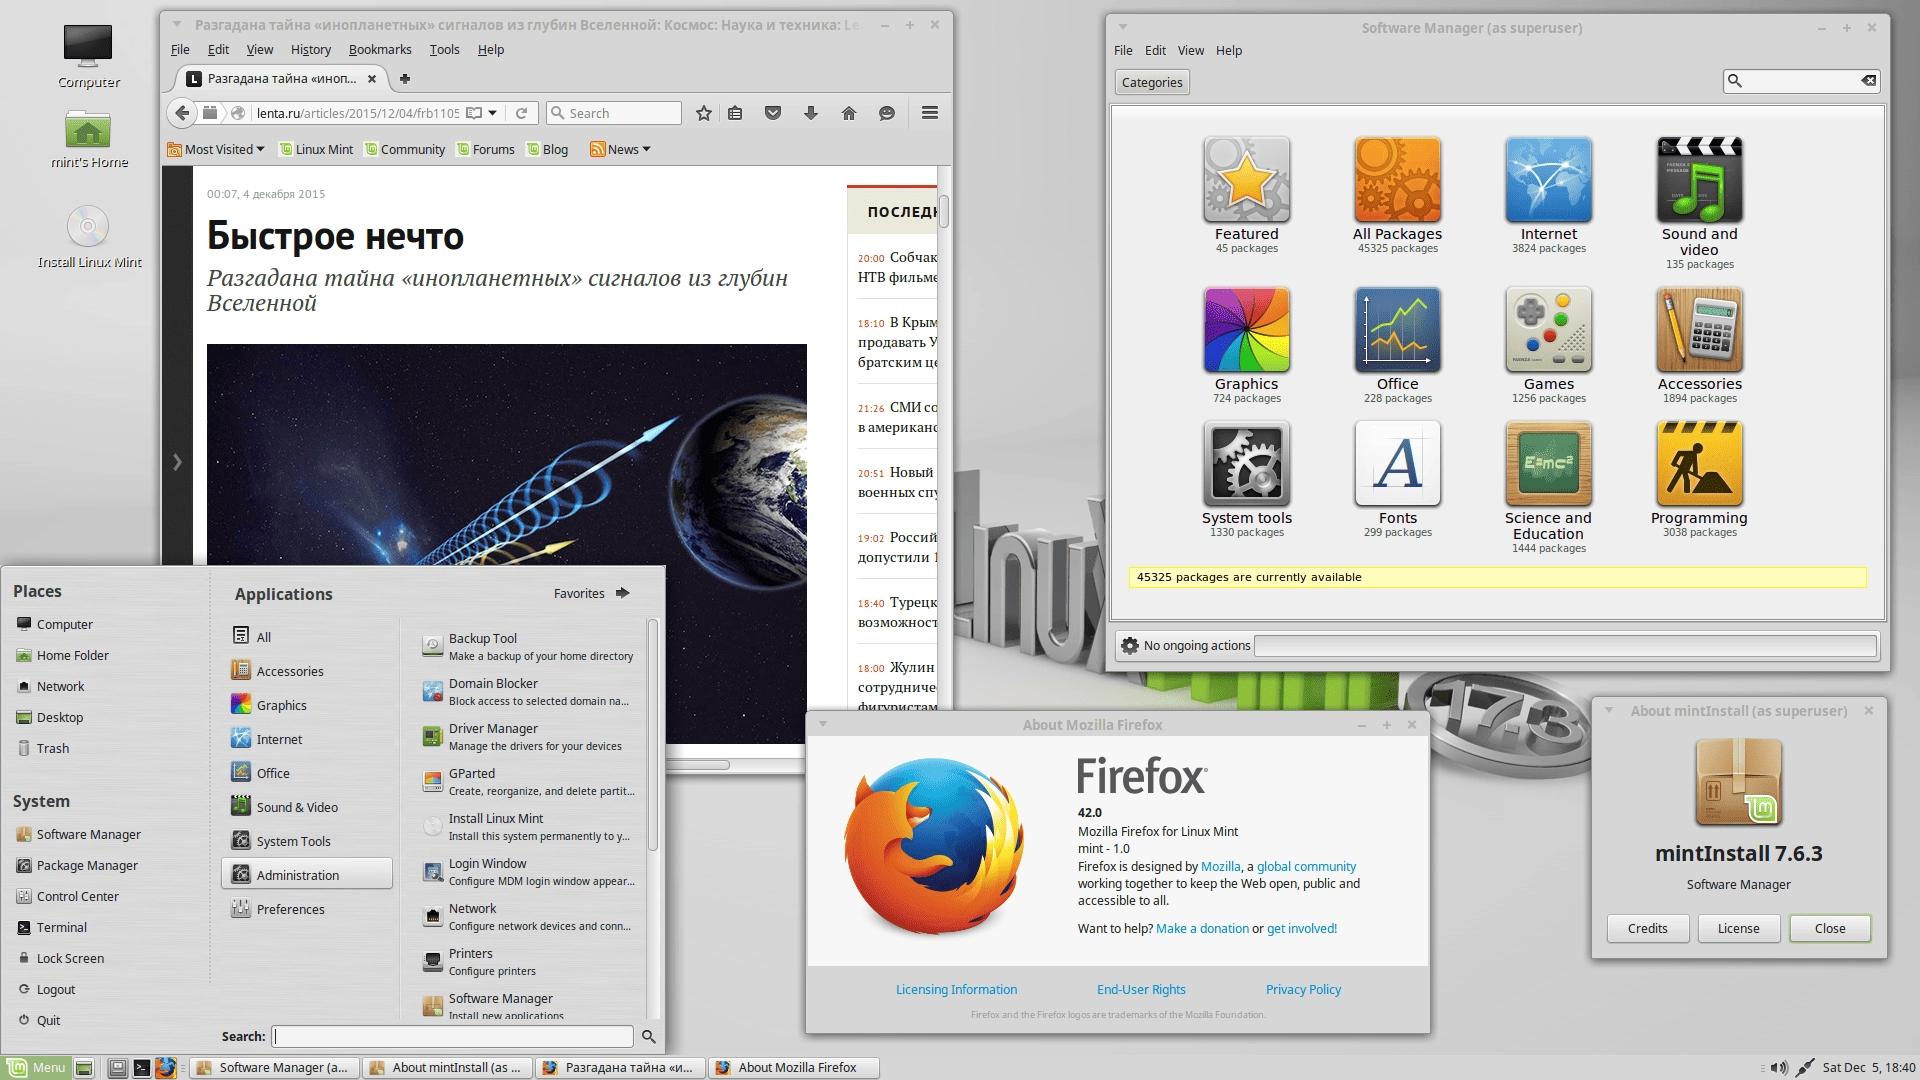Click the Categories button in Software Manager
This screenshot has width=1920, height=1080.
(x=1151, y=82)
